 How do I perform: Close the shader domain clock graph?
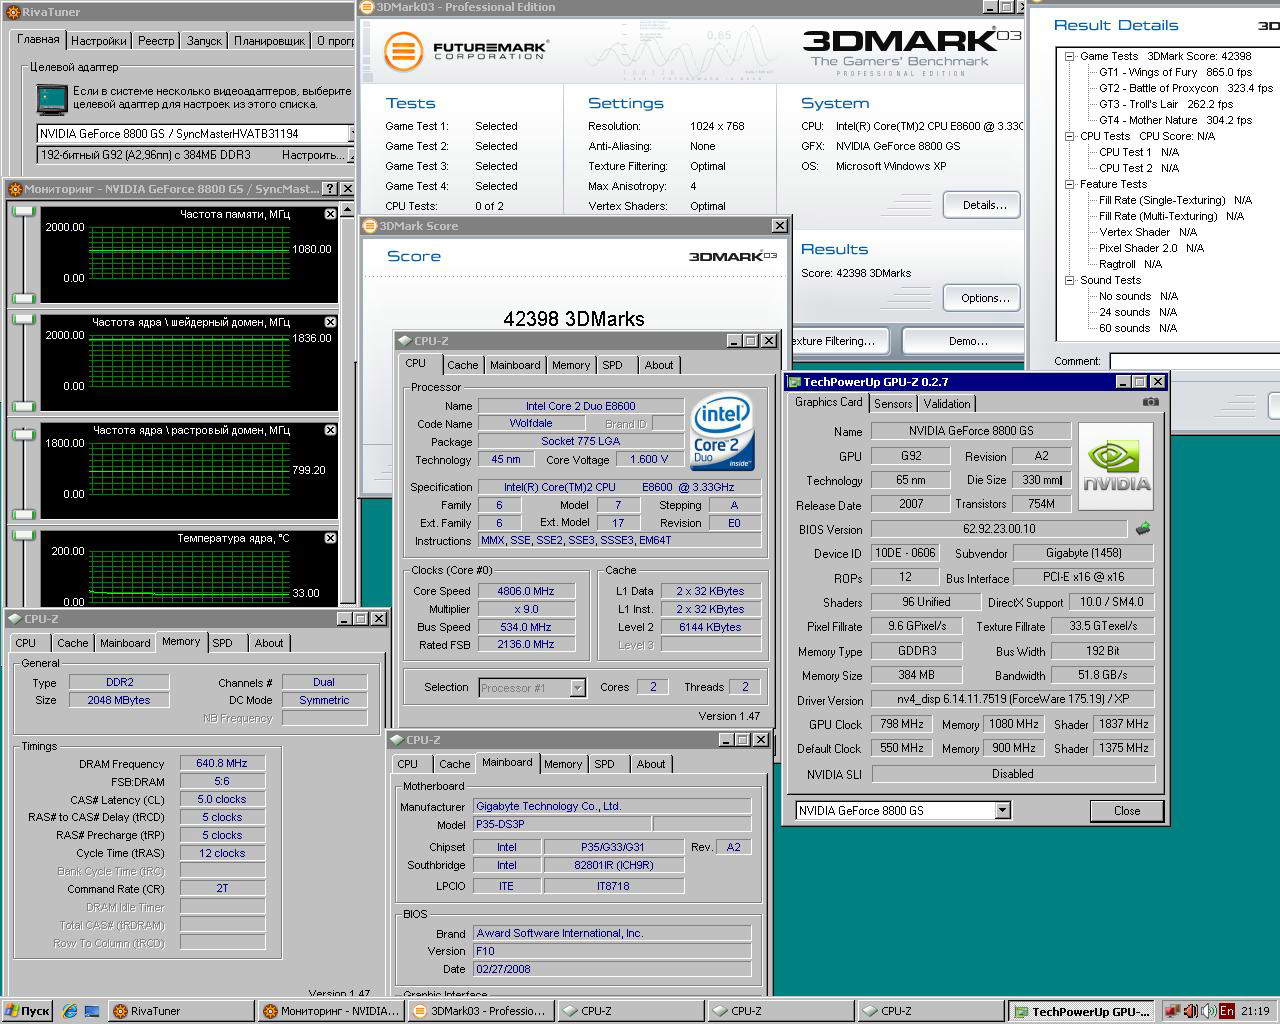[x=330, y=322]
